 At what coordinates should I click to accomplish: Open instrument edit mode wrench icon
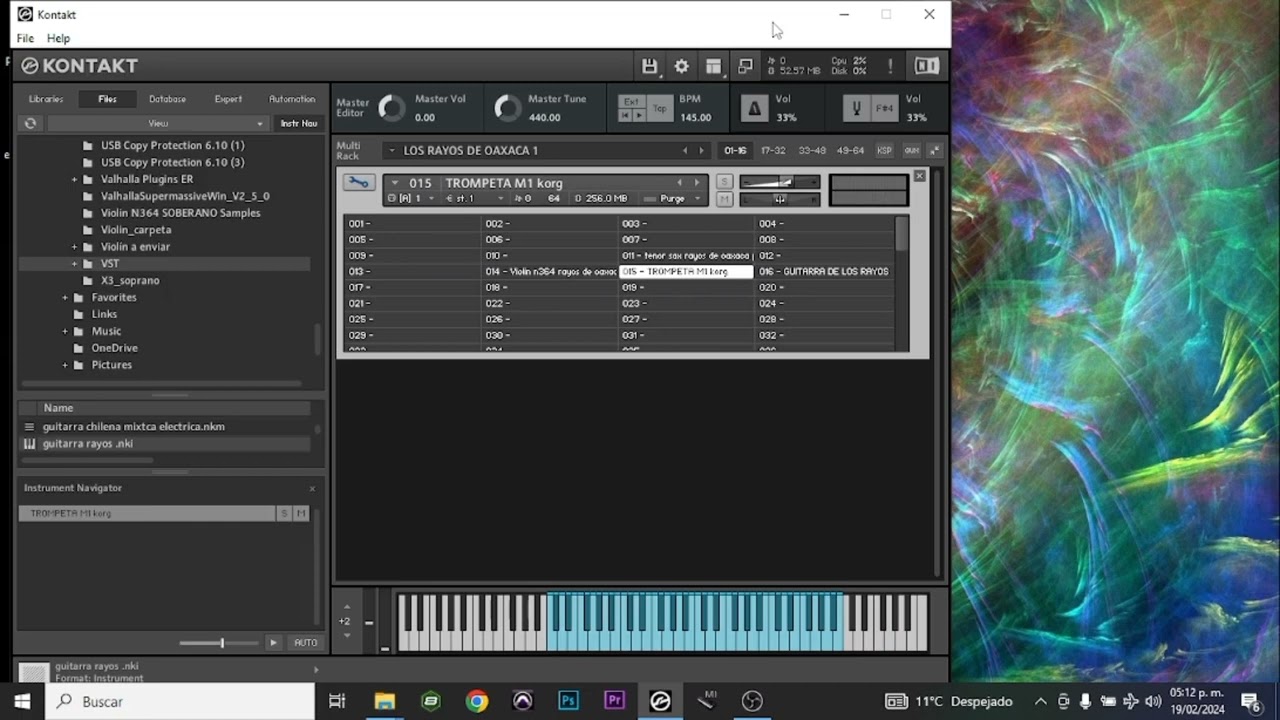point(358,183)
